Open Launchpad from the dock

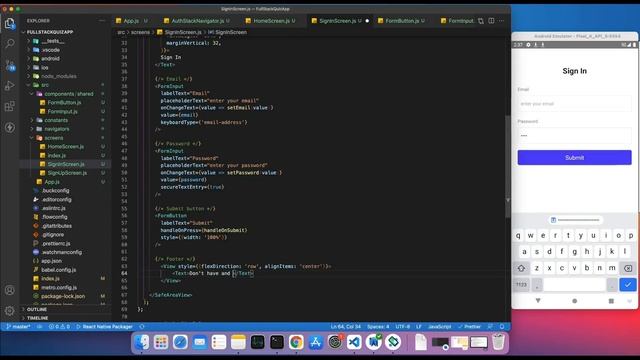161,342
